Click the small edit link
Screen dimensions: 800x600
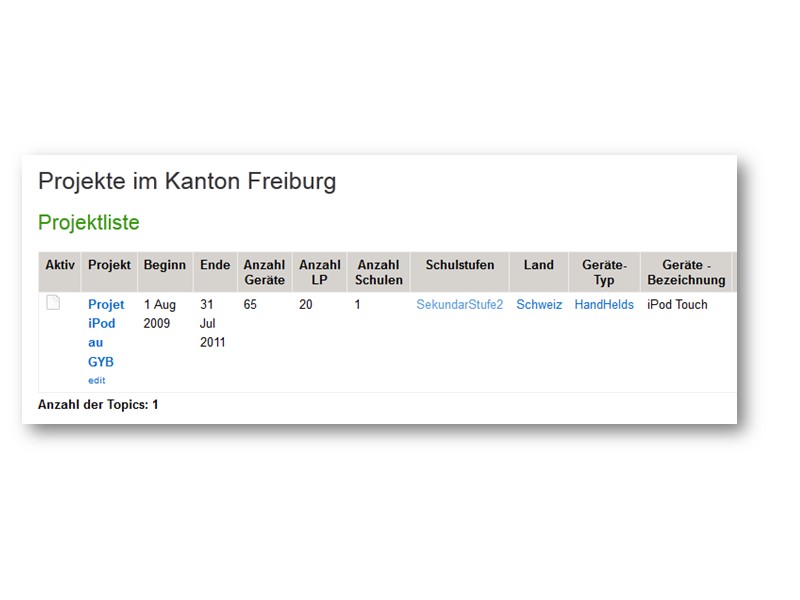tap(96, 380)
